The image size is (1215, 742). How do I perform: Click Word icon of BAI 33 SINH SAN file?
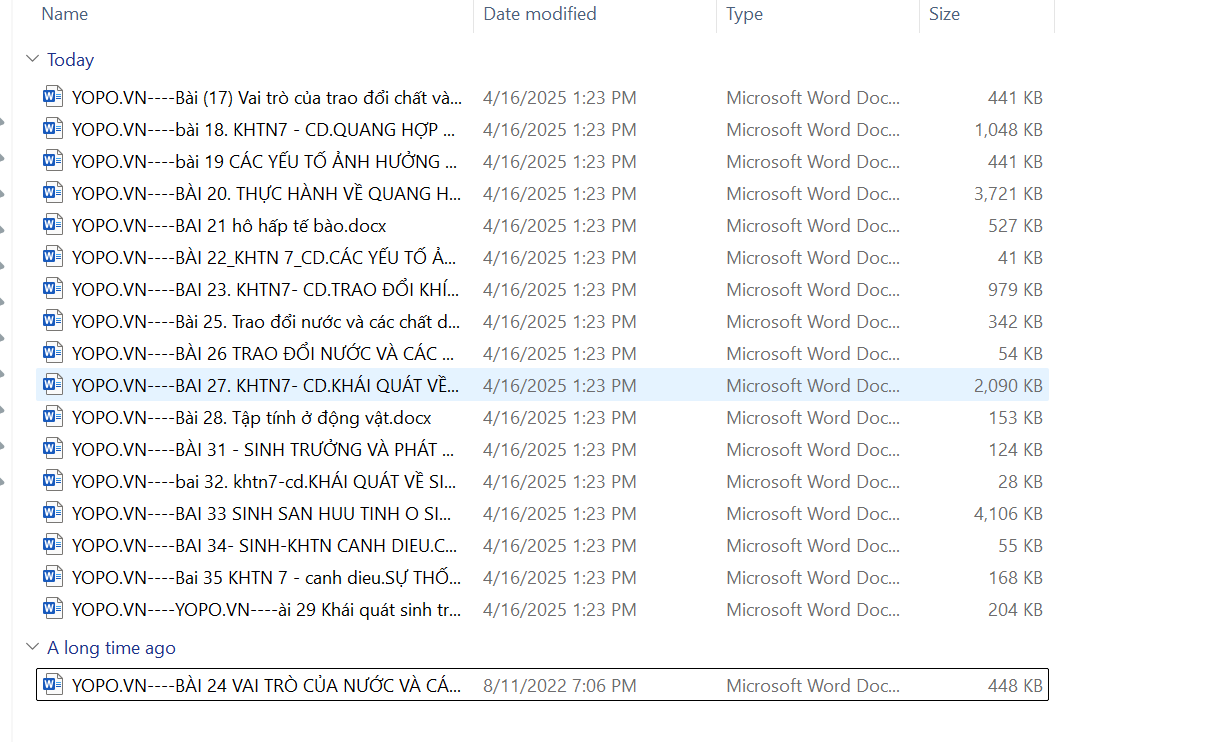(53, 513)
